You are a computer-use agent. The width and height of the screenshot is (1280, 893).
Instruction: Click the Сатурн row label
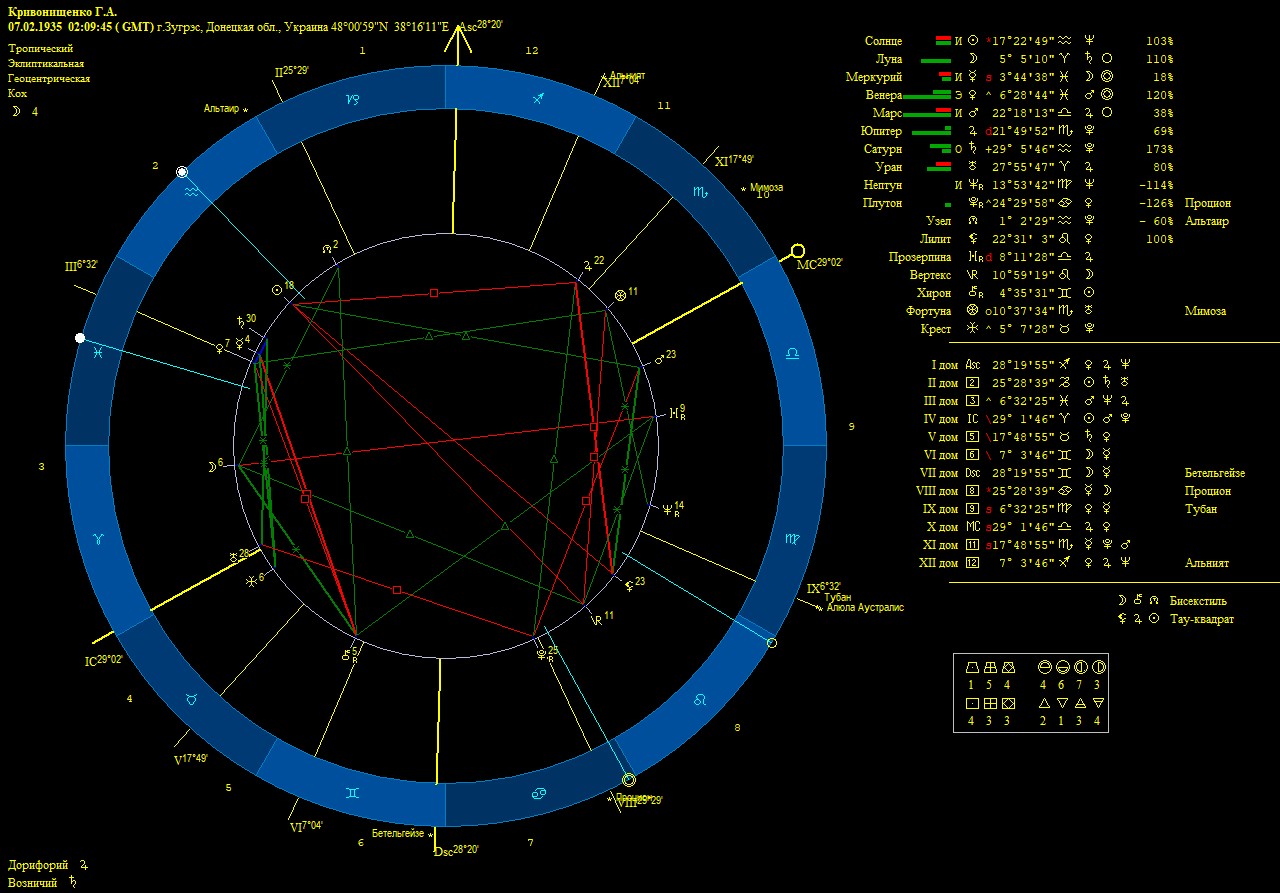pos(883,149)
